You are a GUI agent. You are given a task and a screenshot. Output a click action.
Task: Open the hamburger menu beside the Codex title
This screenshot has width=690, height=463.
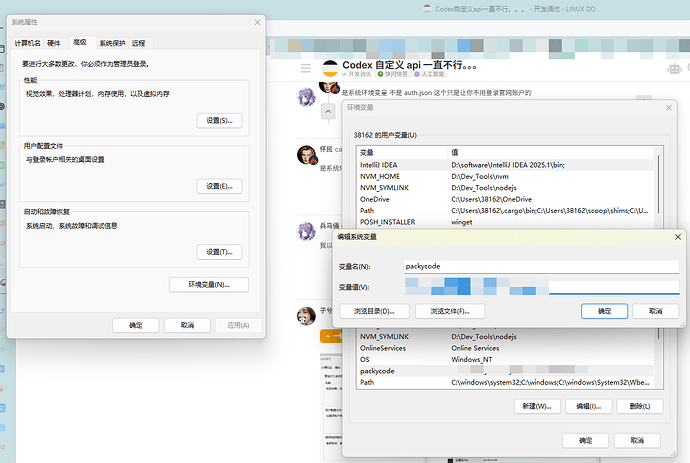(x=306, y=68)
